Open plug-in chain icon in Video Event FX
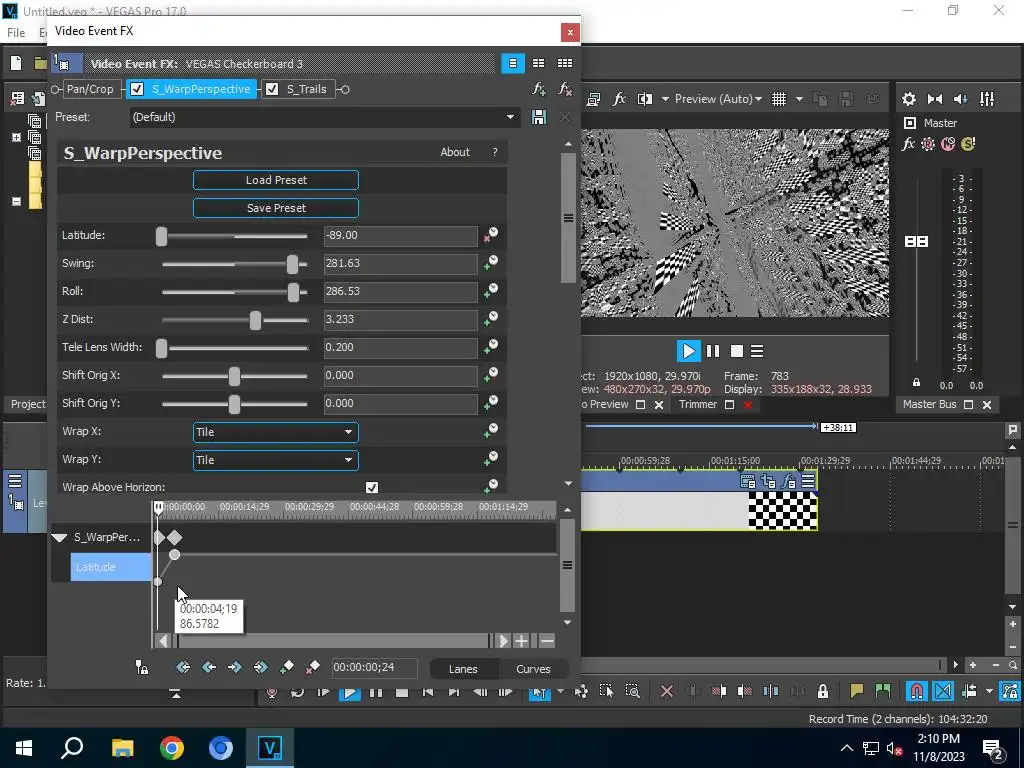The image size is (1024, 768). pyautogui.click(x=538, y=89)
